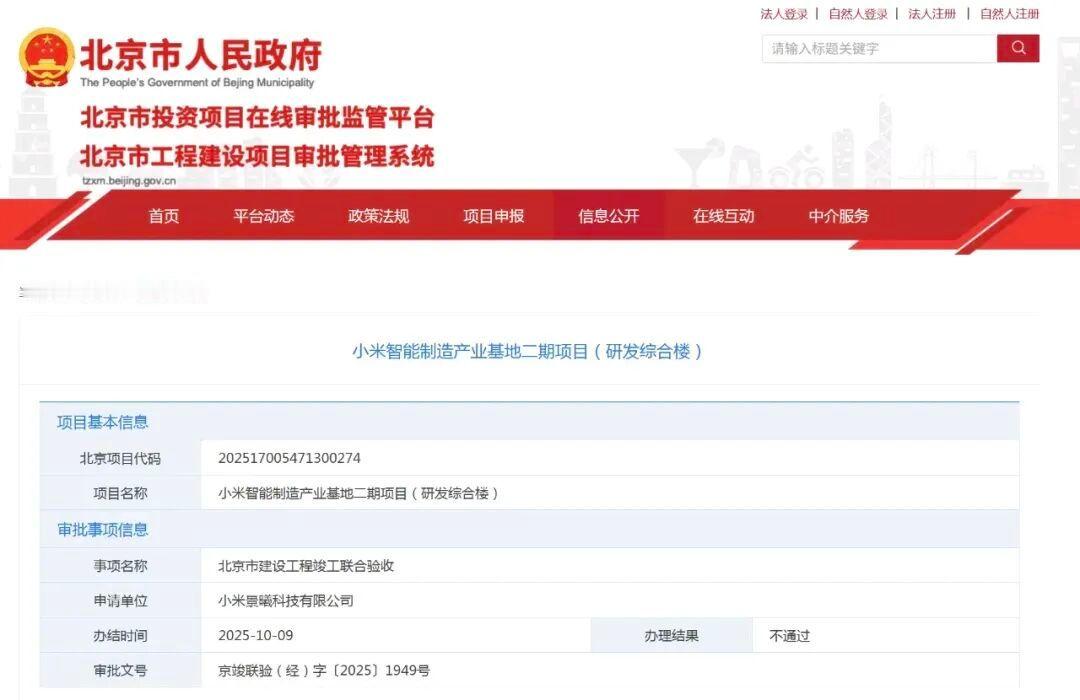Click the 项目基本信息 section header

click(x=103, y=422)
